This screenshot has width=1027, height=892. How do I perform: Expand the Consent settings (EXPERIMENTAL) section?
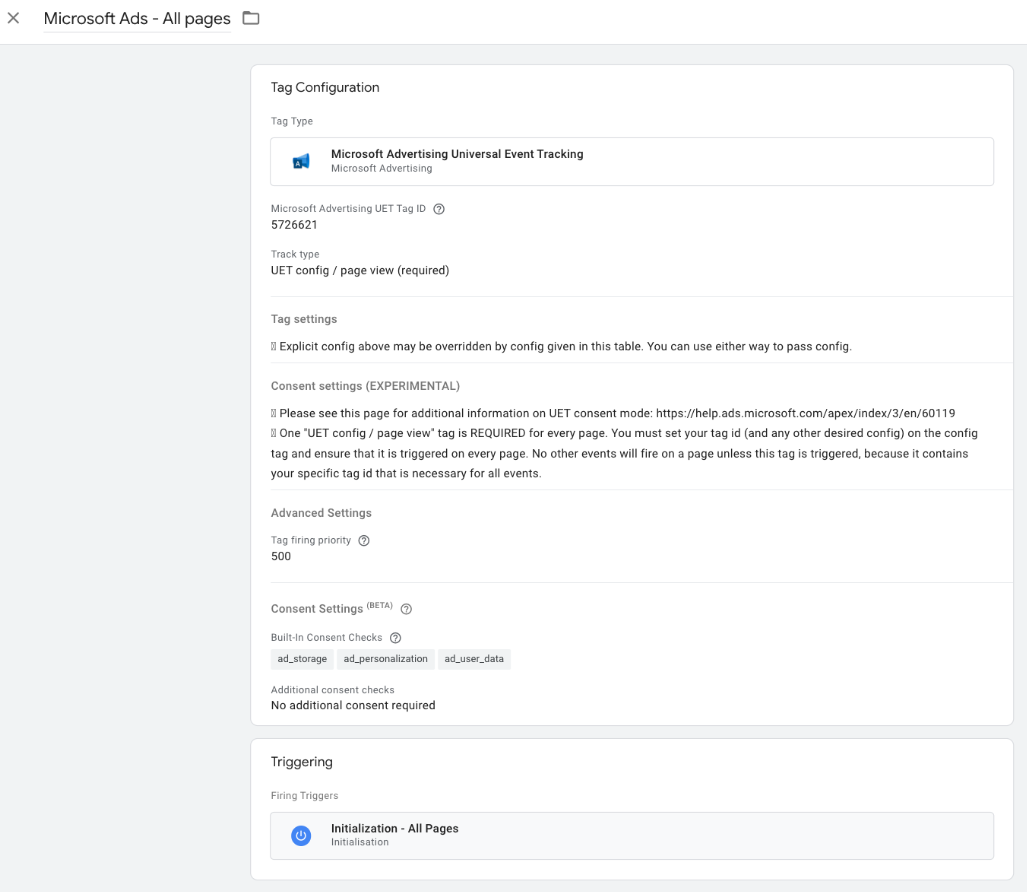point(365,386)
